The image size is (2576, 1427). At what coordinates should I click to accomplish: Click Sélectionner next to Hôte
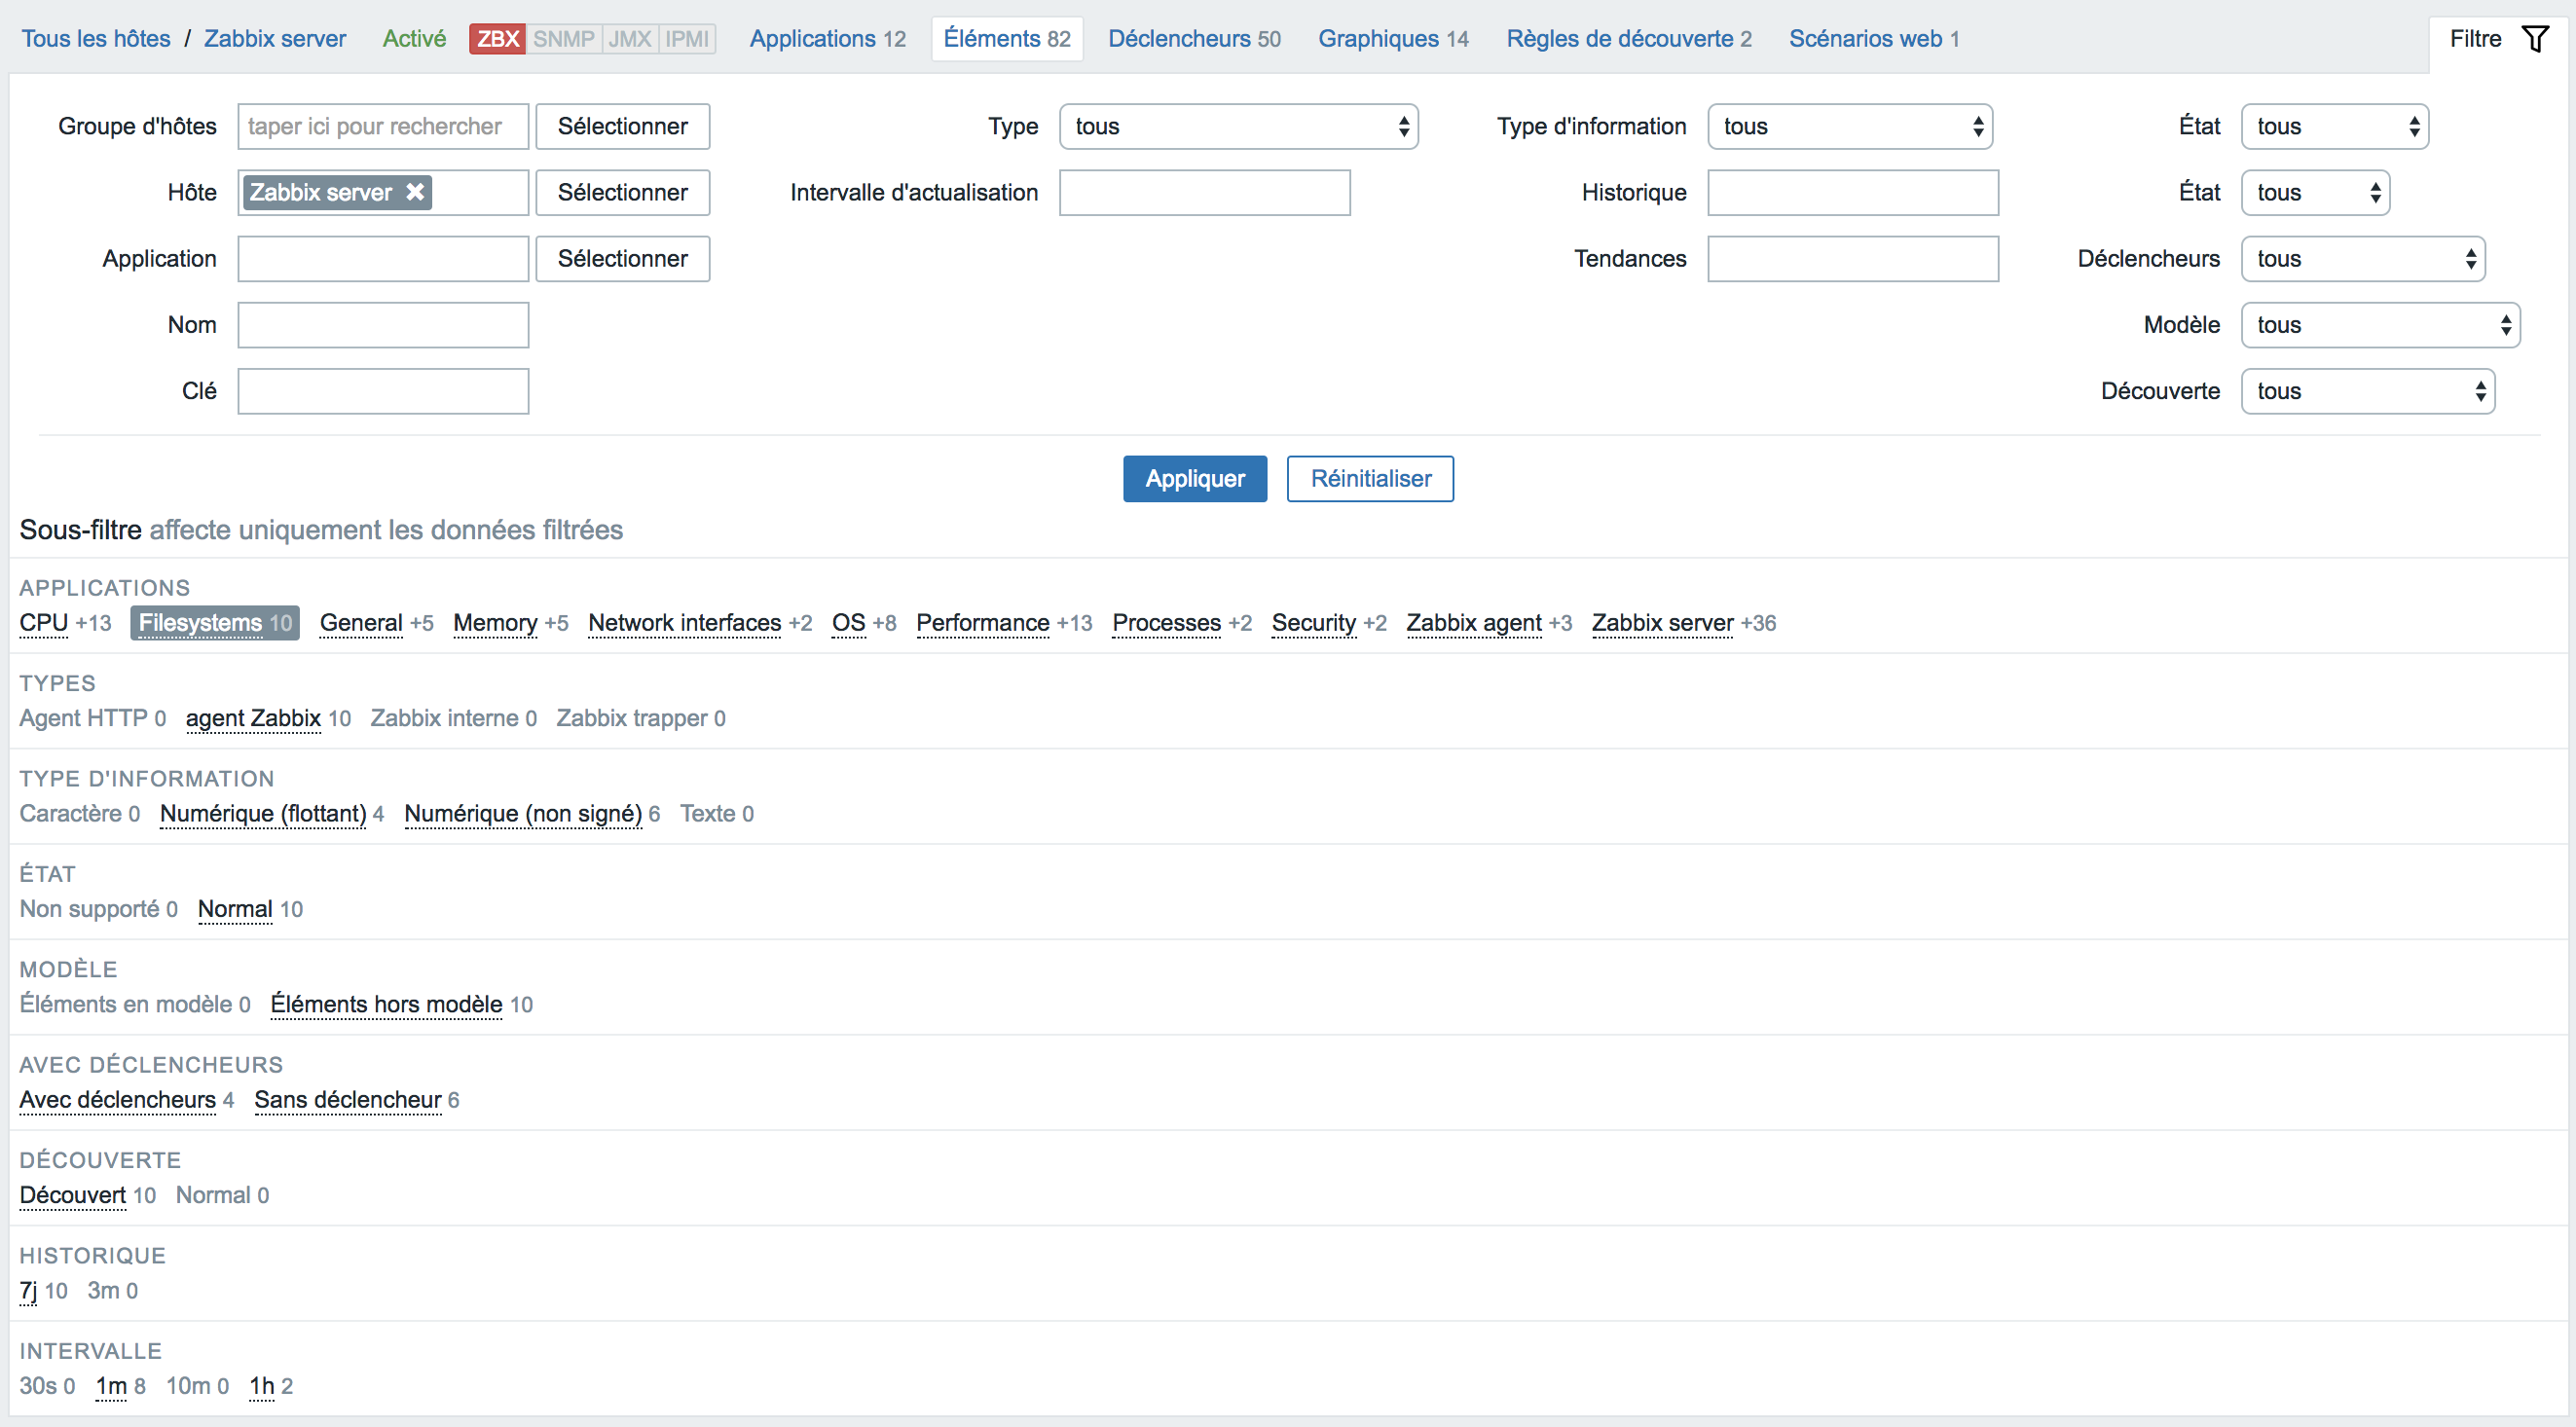point(623,192)
